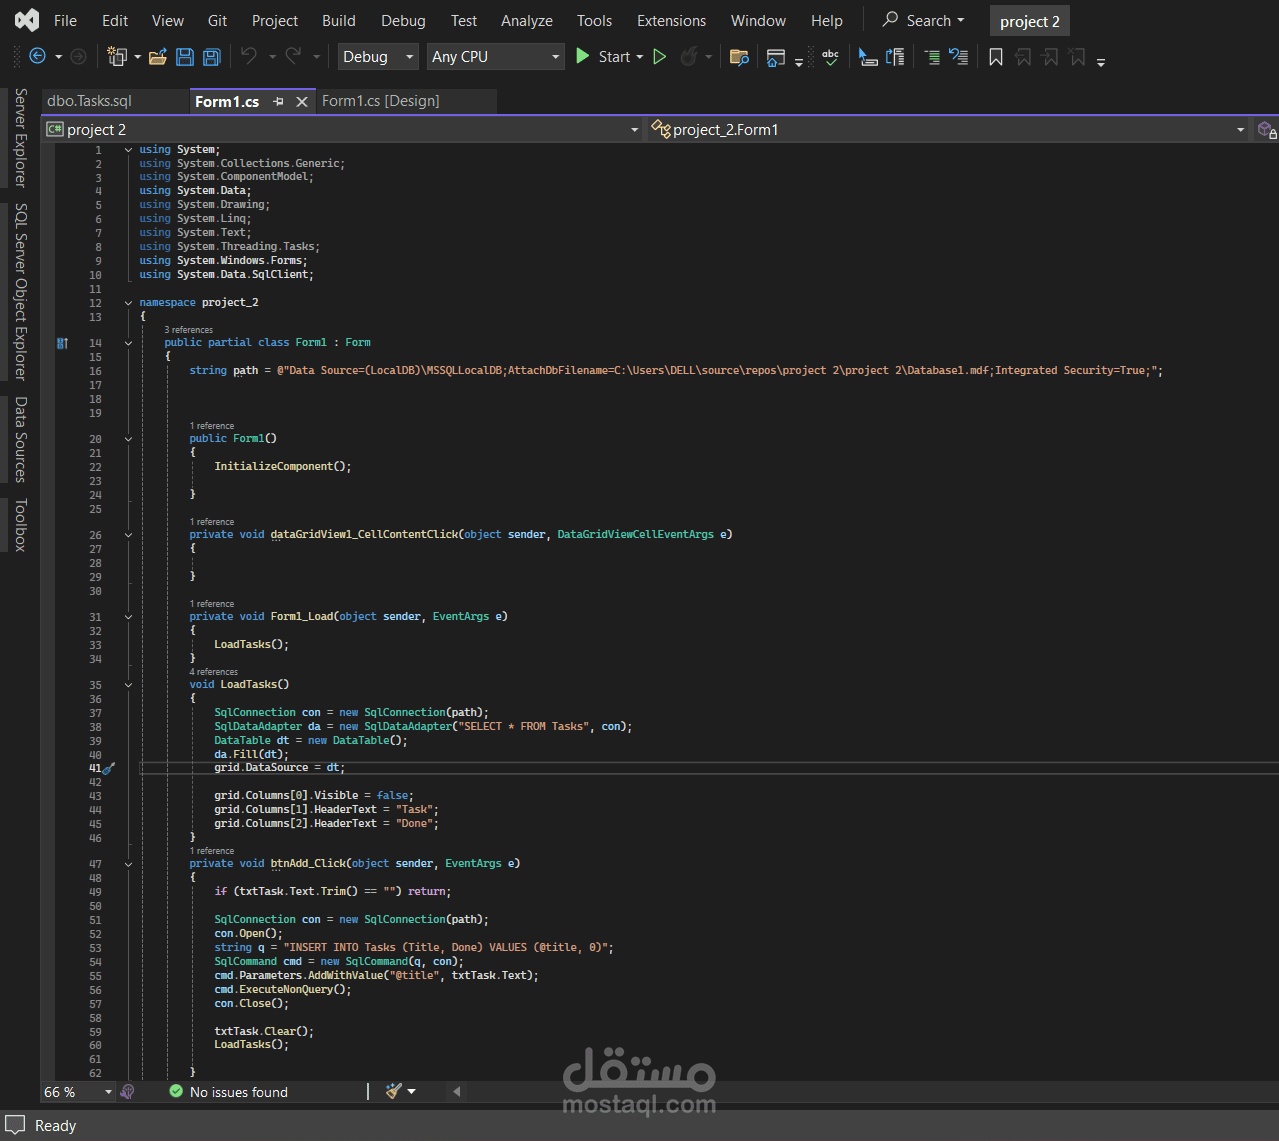This screenshot has width=1279, height=1141.
Task: Click the notification icon in the status bar
Action: pos(15,1125)
